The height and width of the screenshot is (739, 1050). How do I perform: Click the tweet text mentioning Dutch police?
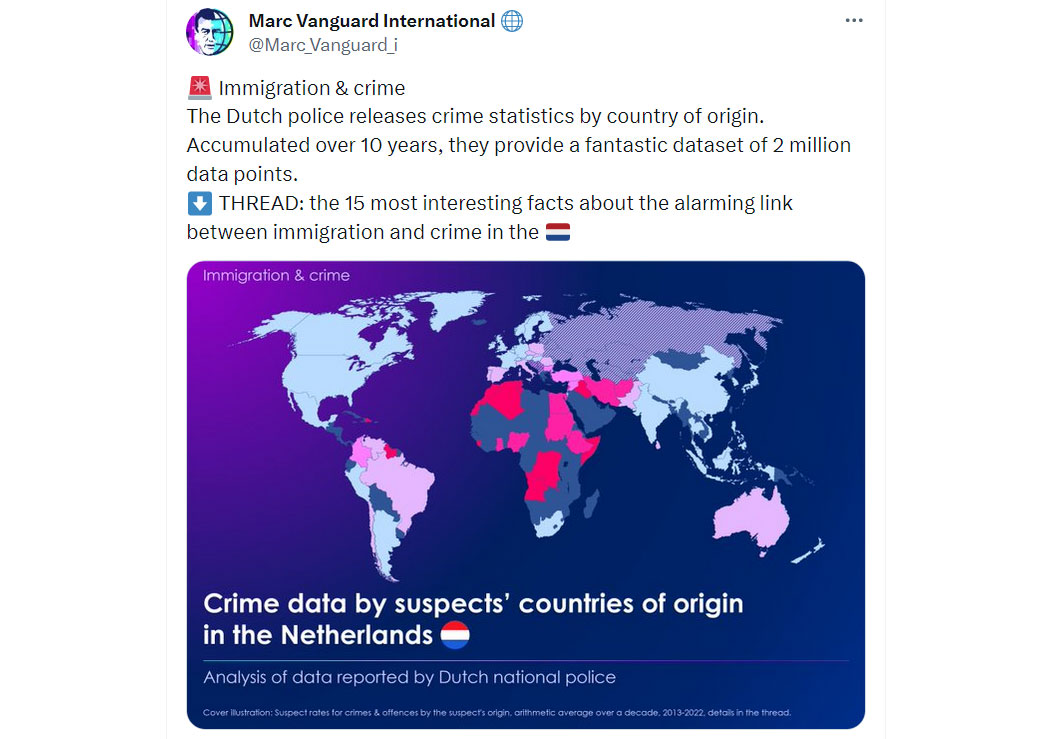pos(475,116)
